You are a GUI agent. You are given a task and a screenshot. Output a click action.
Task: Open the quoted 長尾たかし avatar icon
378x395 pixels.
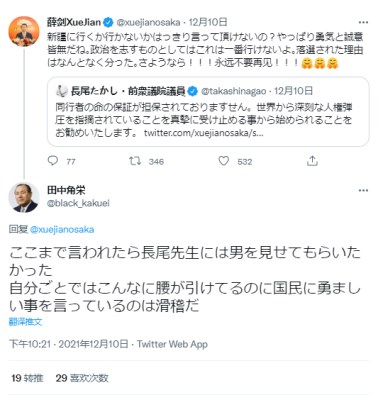pyautogui.click(x=61, y=91)
